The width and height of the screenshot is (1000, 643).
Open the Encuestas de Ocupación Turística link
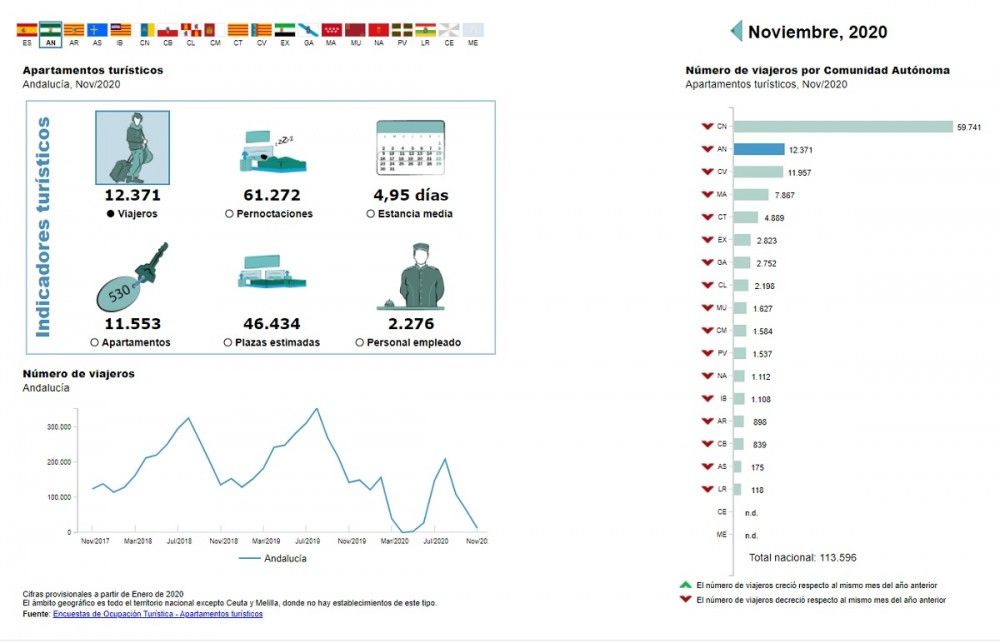point(158,614)
